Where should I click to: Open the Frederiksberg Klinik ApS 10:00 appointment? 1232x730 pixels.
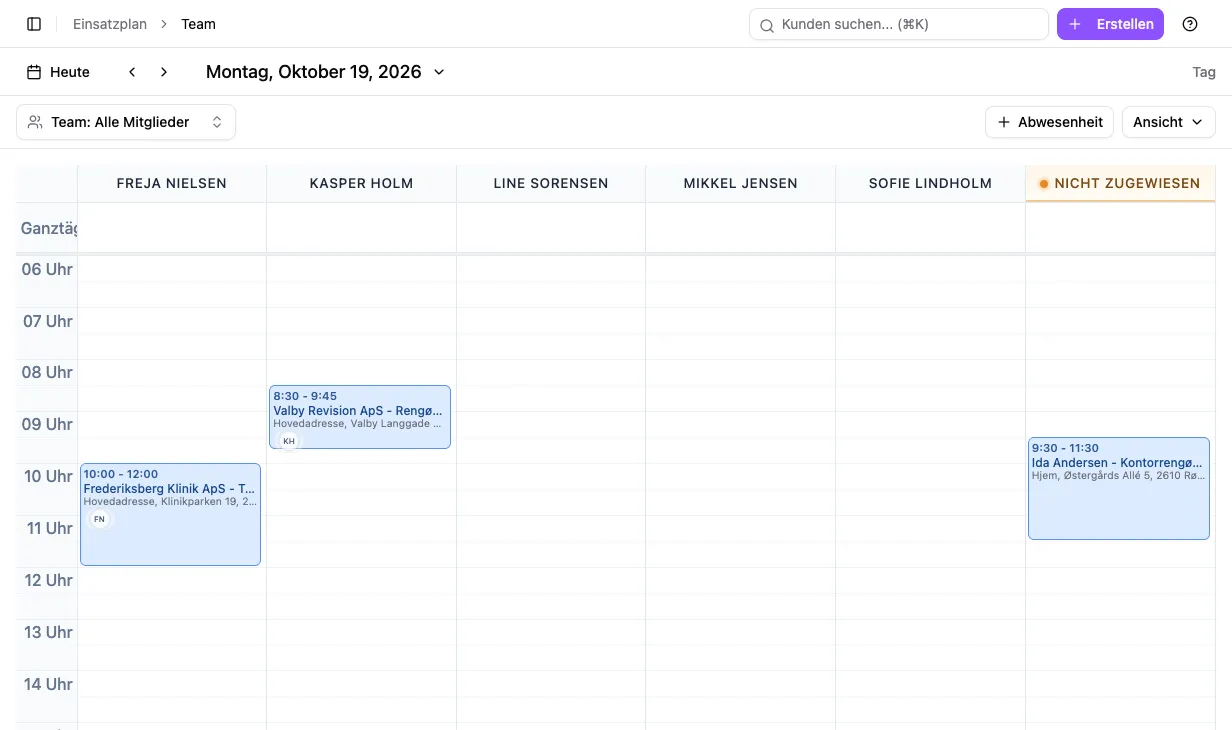[x=170, y=514]
